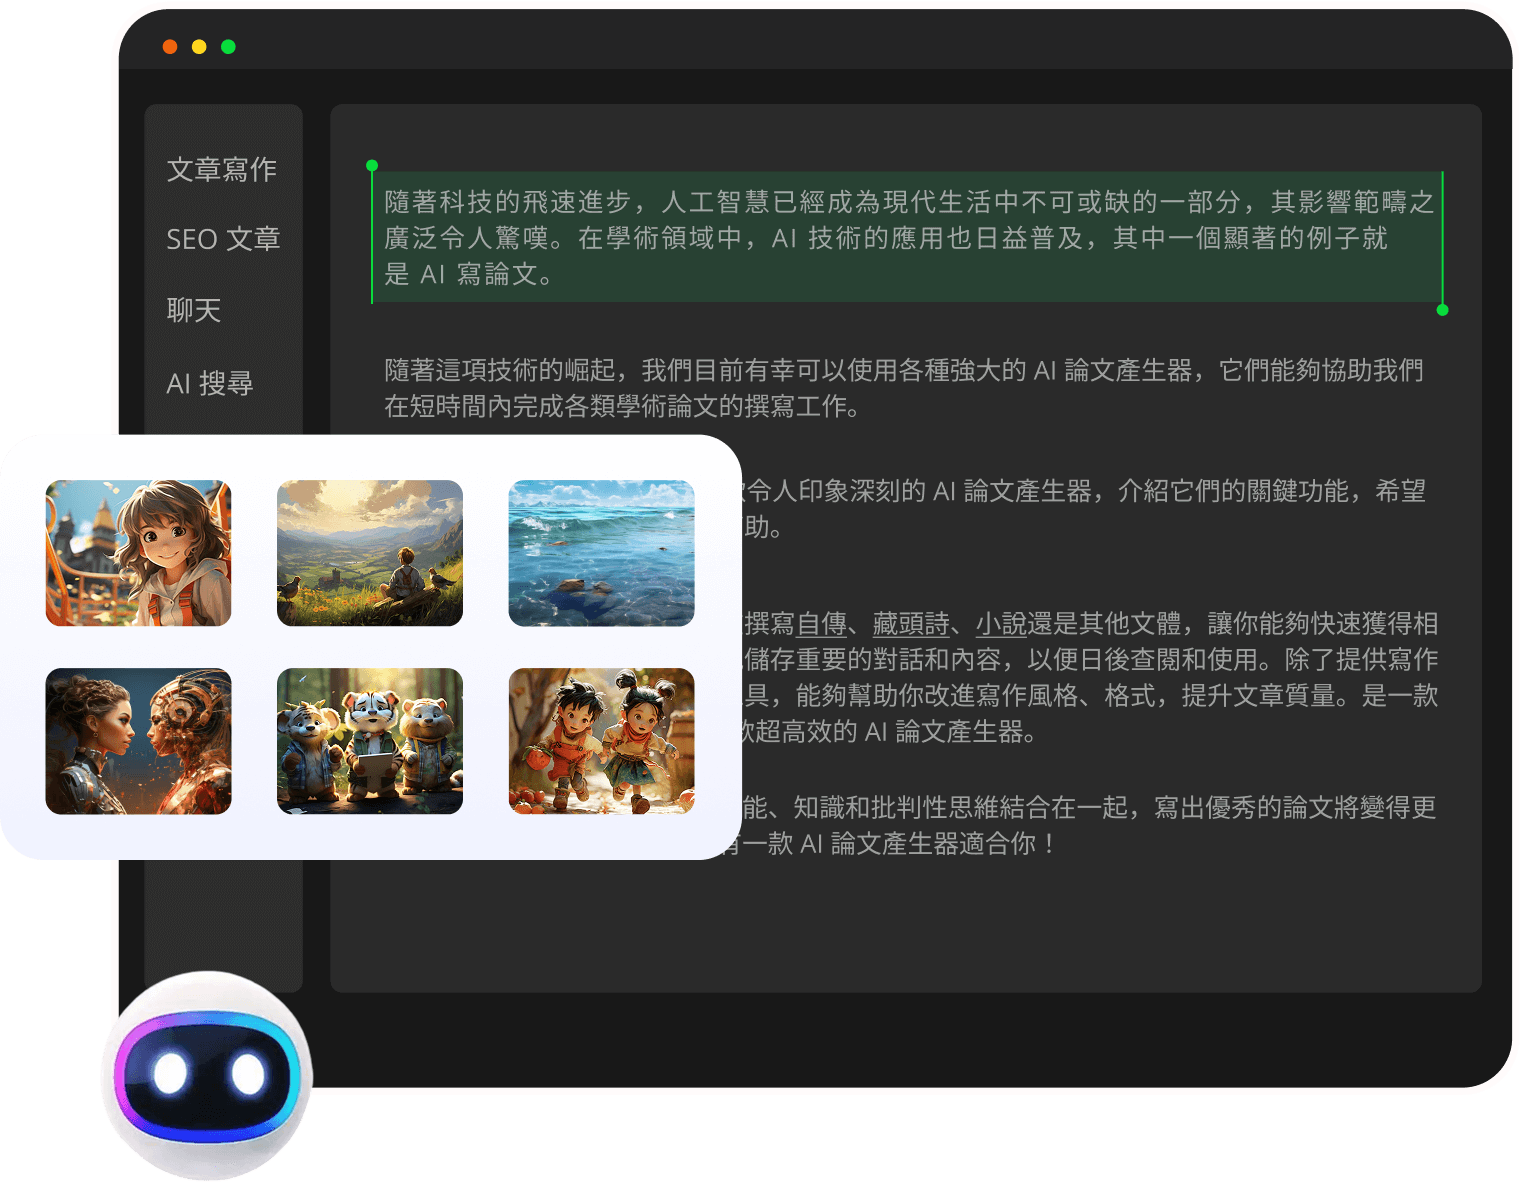The height and width of the screenshot is (1190, 1520).
Task: Pick the ocean waves image thumbnail
Action: pyautogui.click(x=601, y=553)
